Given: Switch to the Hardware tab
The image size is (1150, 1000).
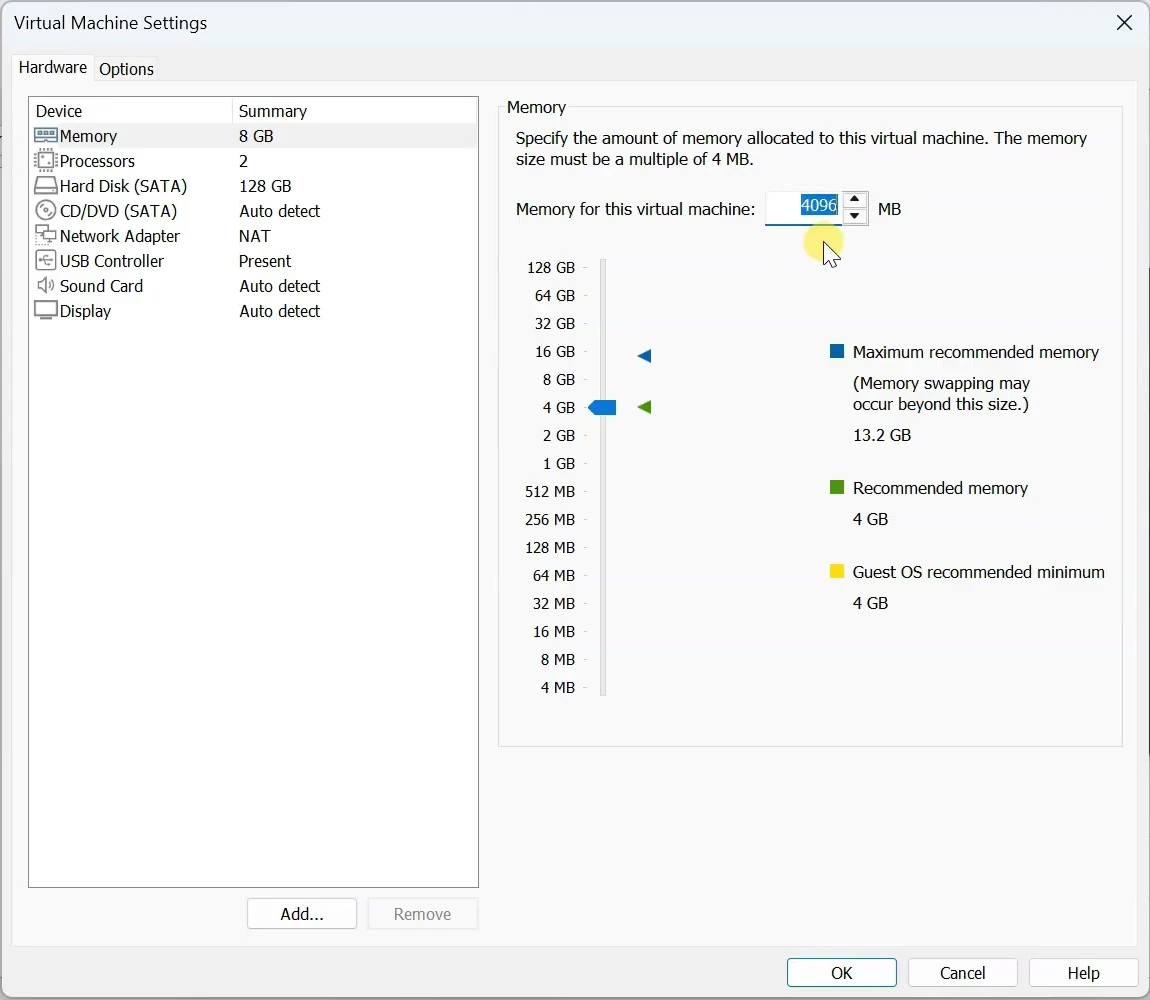Looking at the screenshot, I should point(53,67).
